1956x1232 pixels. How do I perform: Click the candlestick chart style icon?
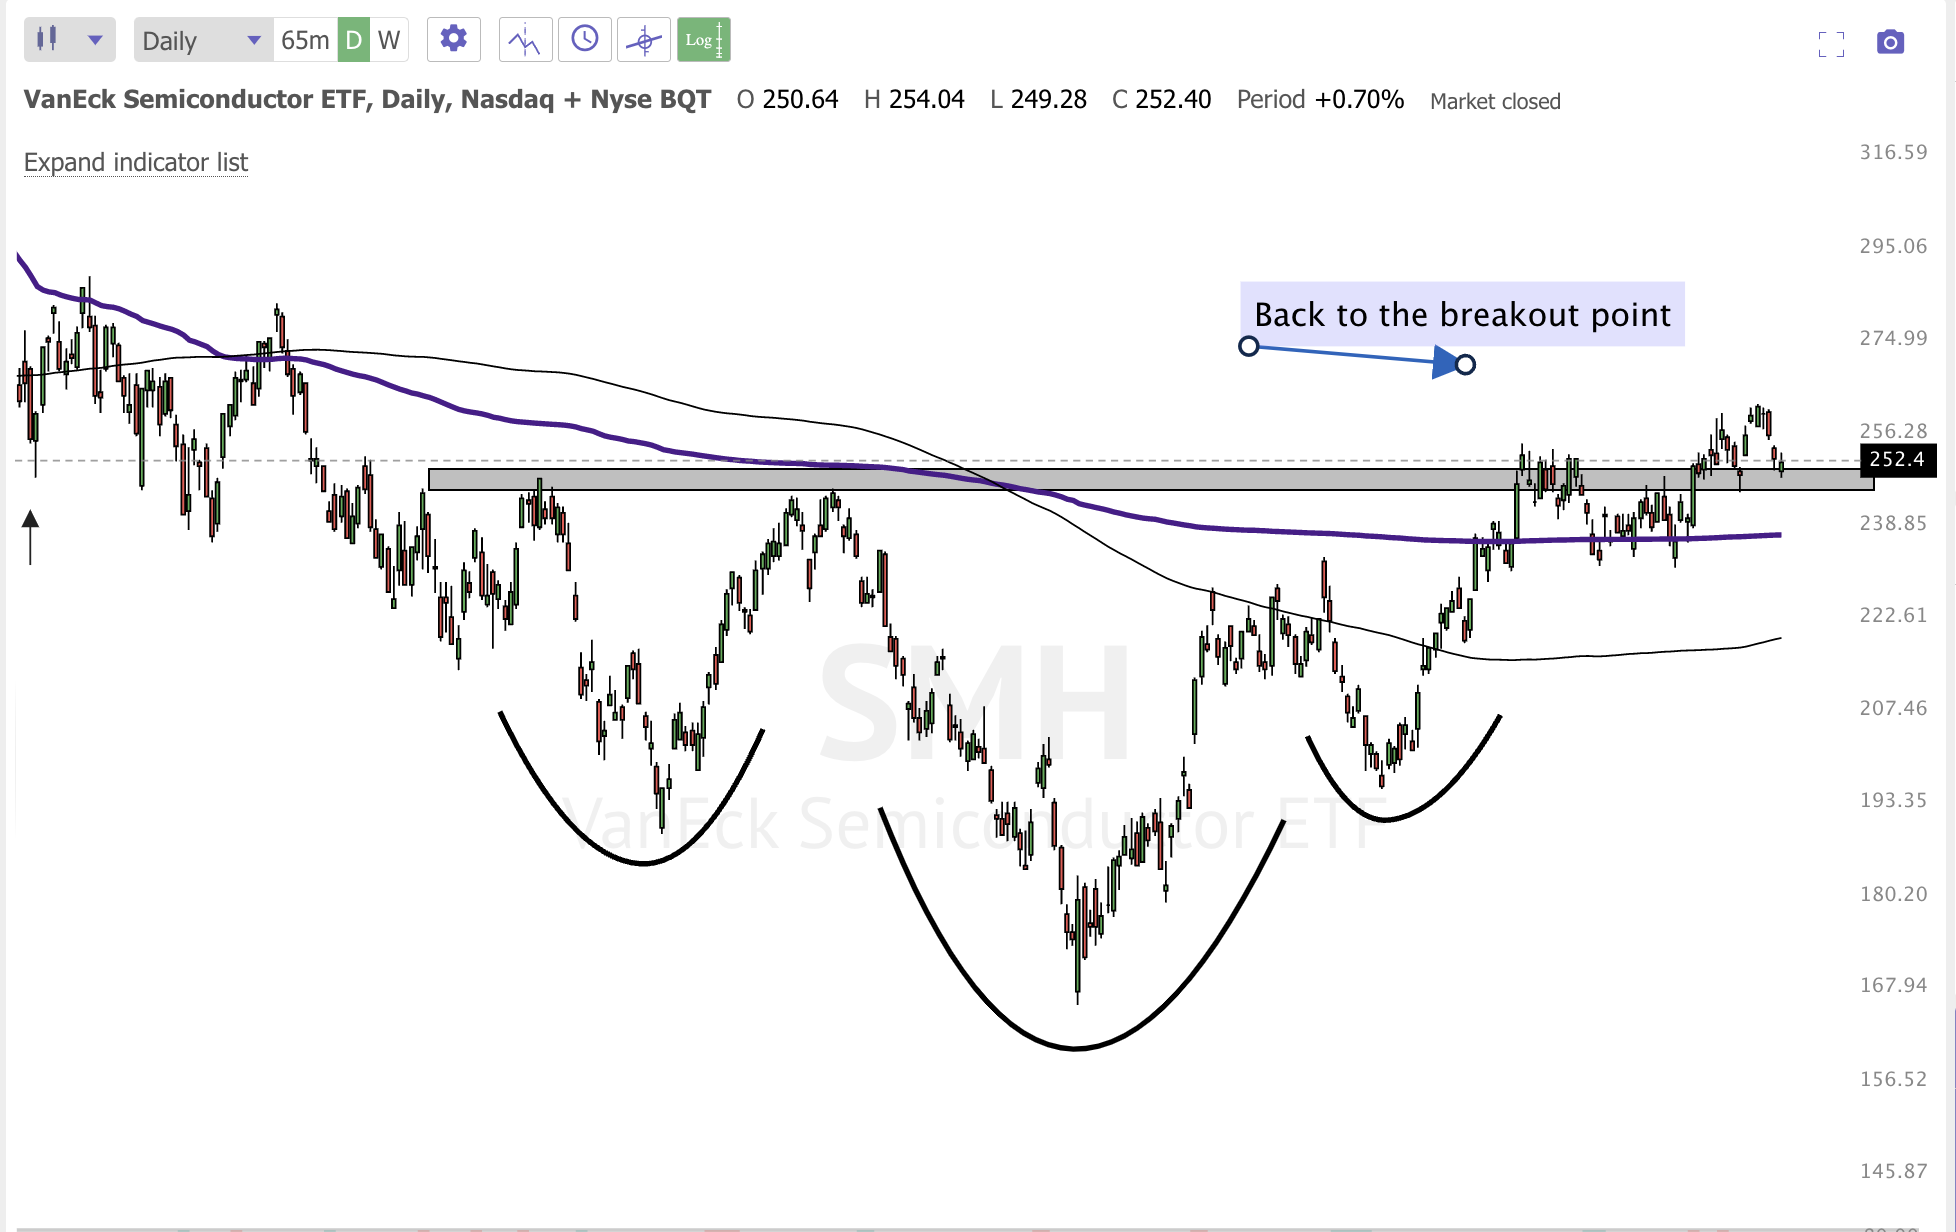(47, 40)
